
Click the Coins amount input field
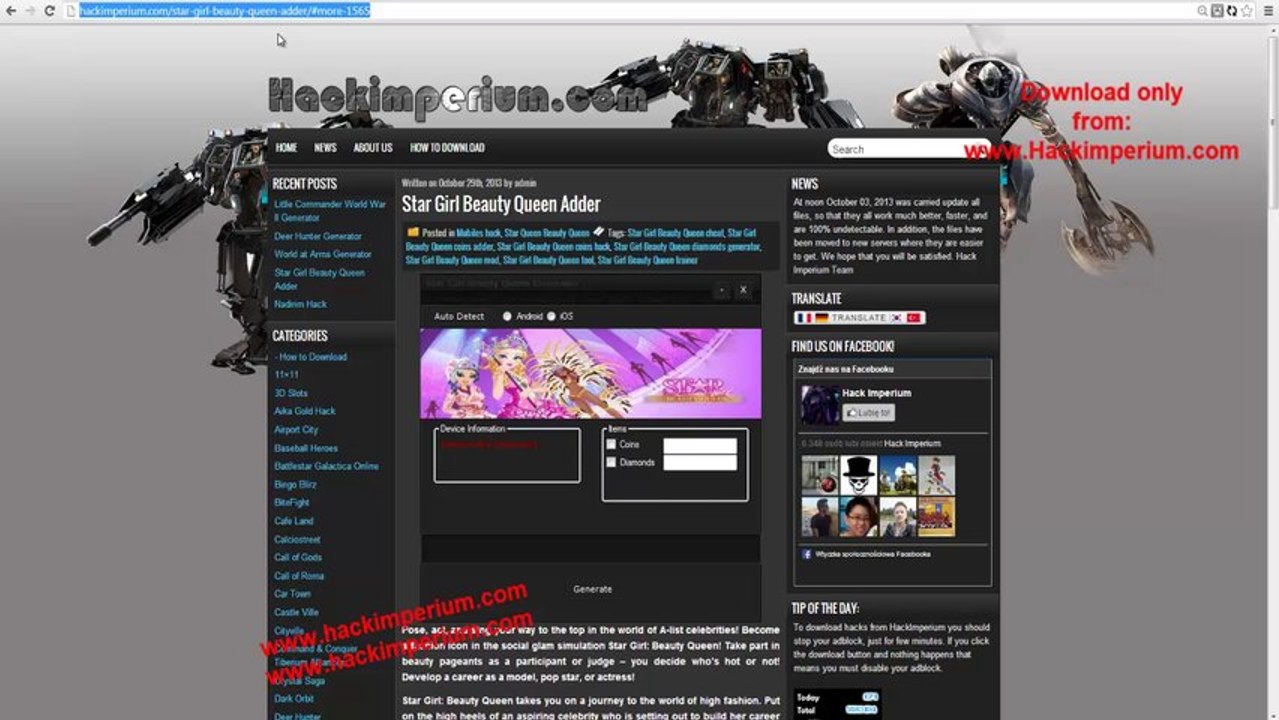[x=700, y=445]
